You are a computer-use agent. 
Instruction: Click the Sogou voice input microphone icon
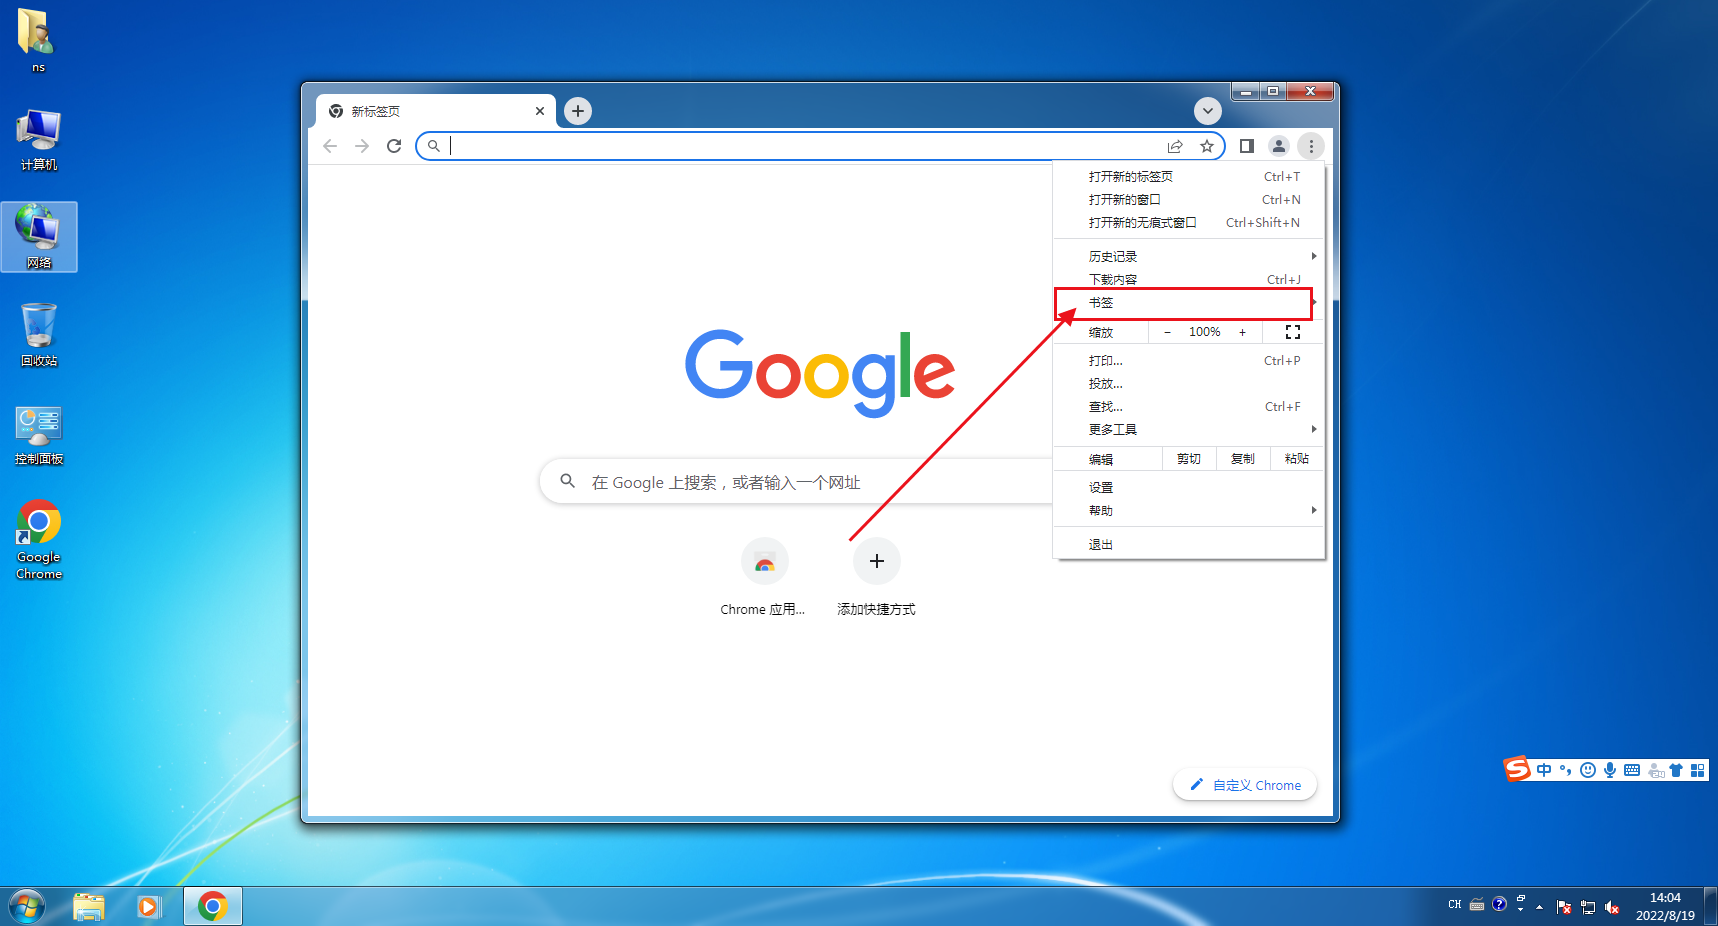(1610, 770)
